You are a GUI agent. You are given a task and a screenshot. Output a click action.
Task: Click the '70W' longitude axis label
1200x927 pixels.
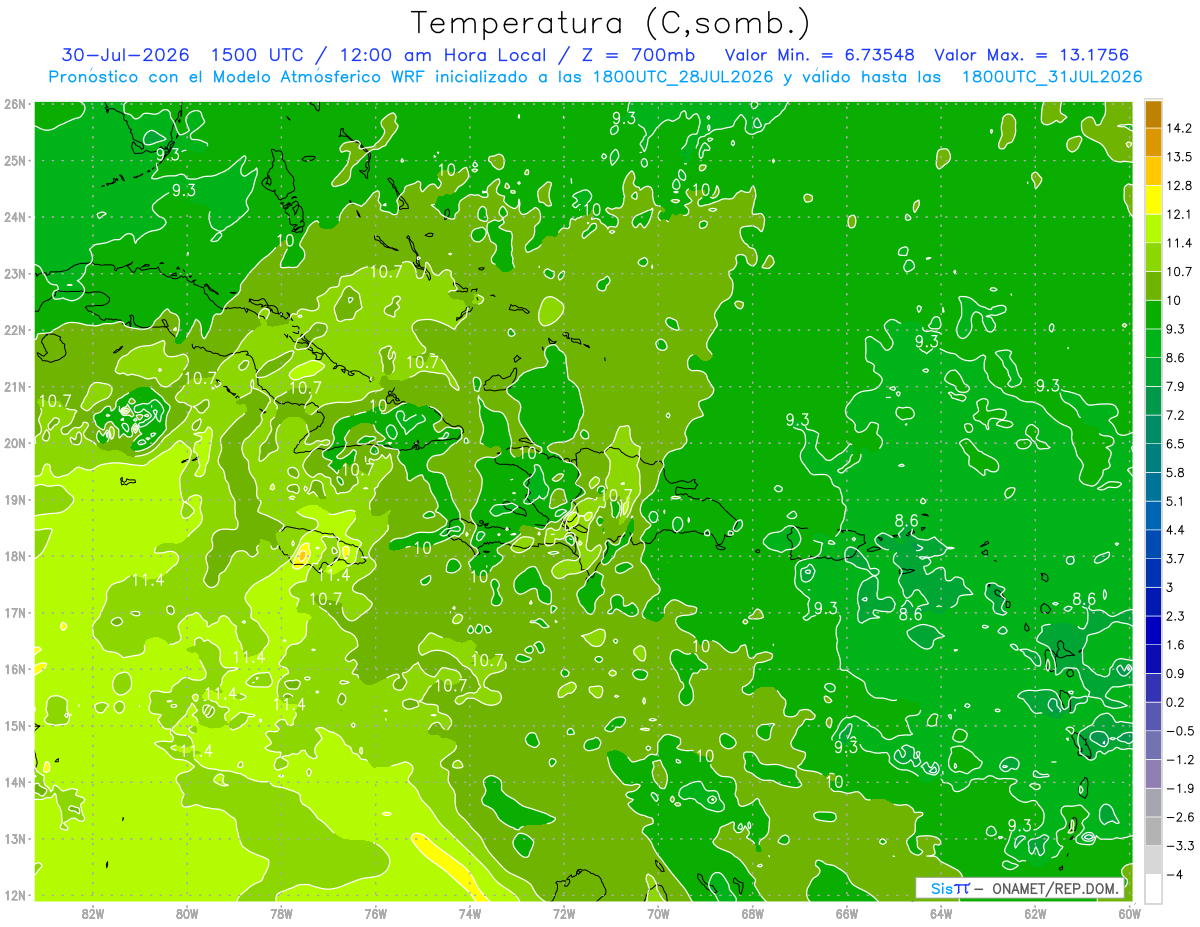658,913
